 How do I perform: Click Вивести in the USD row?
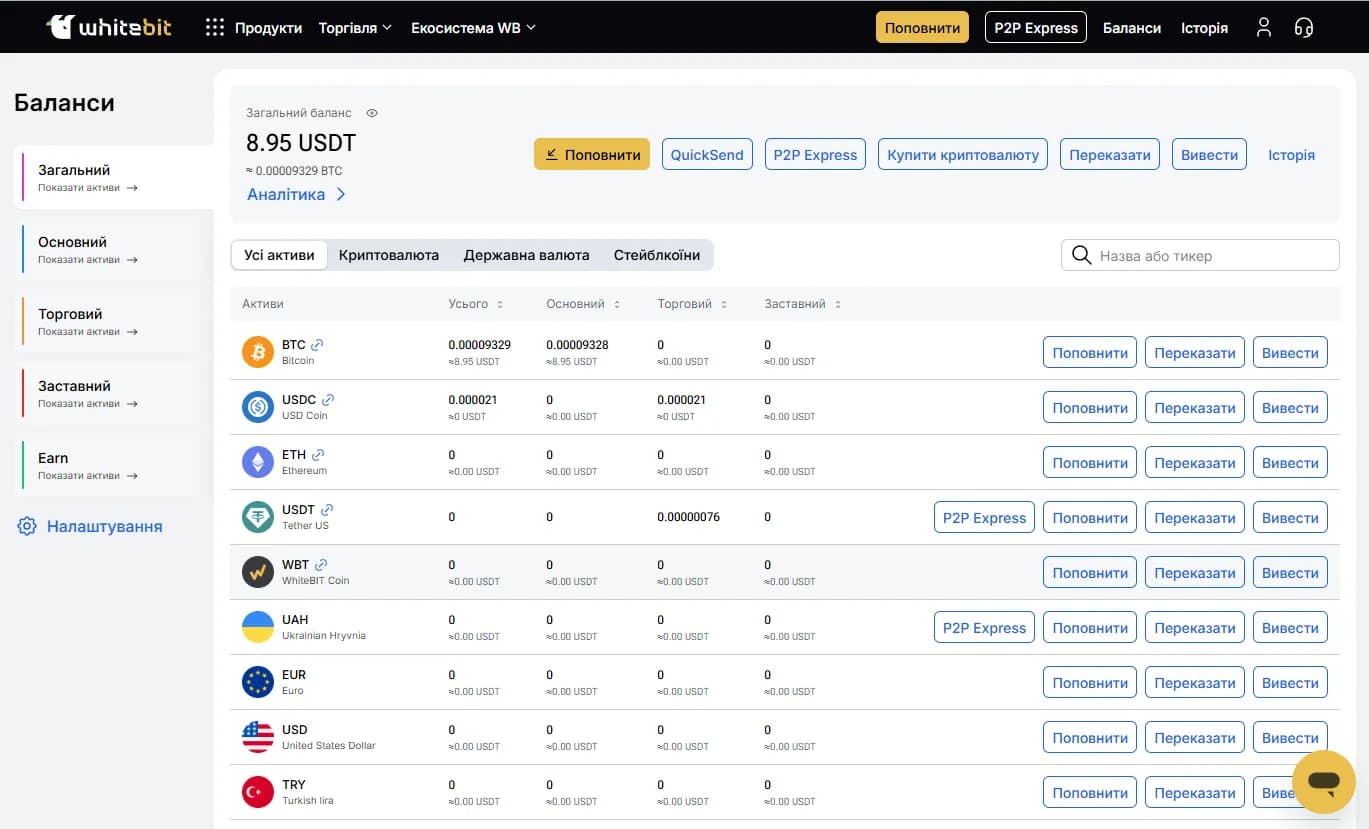tap(1290, 737)
